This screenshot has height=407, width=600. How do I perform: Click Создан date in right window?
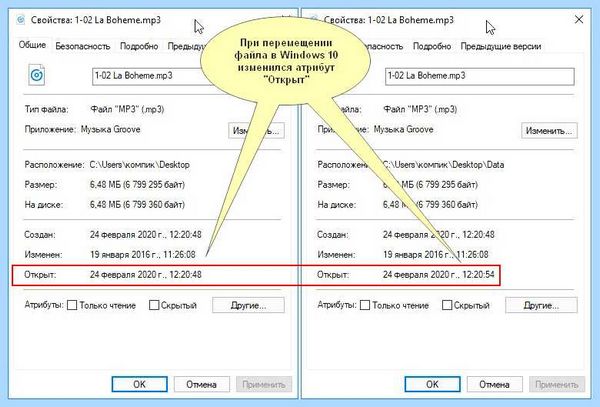click(x=439, y=234)
